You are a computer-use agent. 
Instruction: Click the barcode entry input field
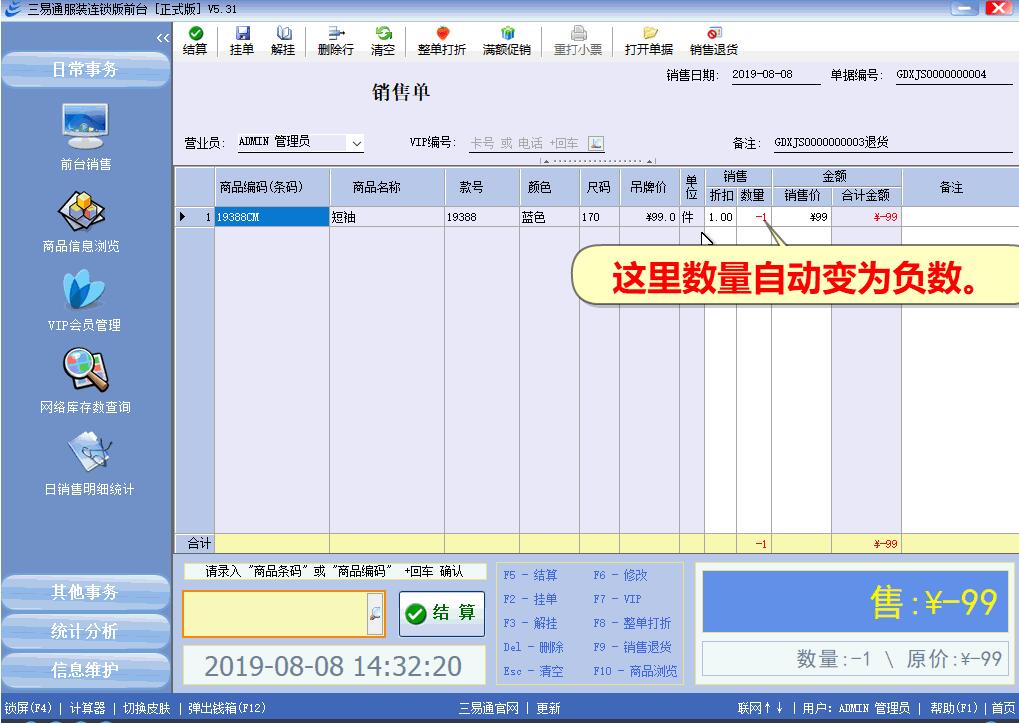coord(274,614)
